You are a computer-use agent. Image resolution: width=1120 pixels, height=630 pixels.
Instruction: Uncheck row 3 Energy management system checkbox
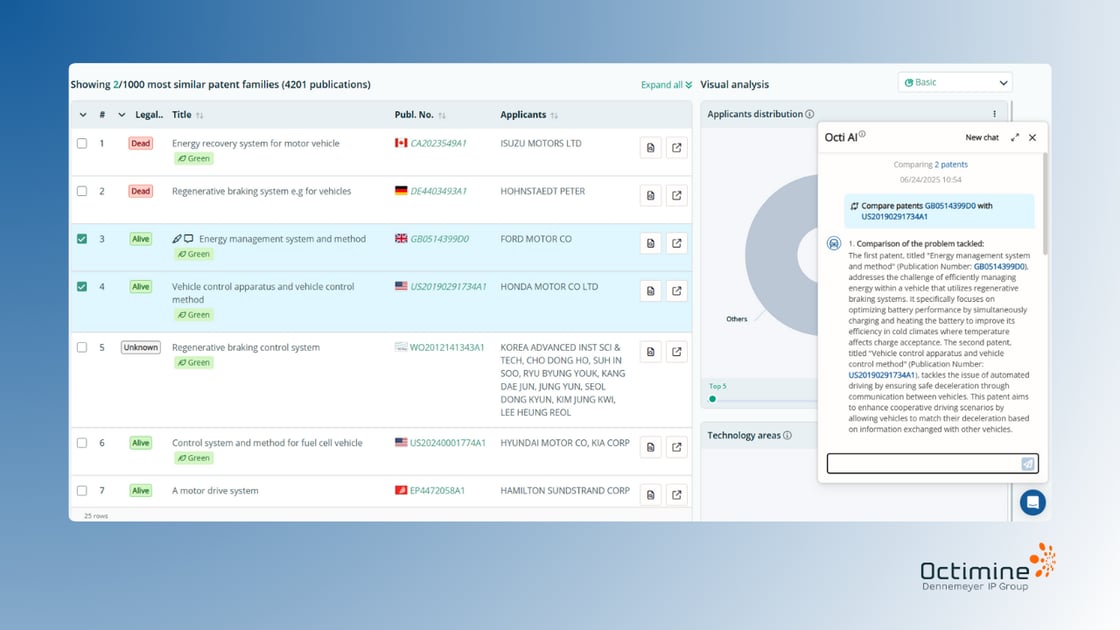(82, 239)
